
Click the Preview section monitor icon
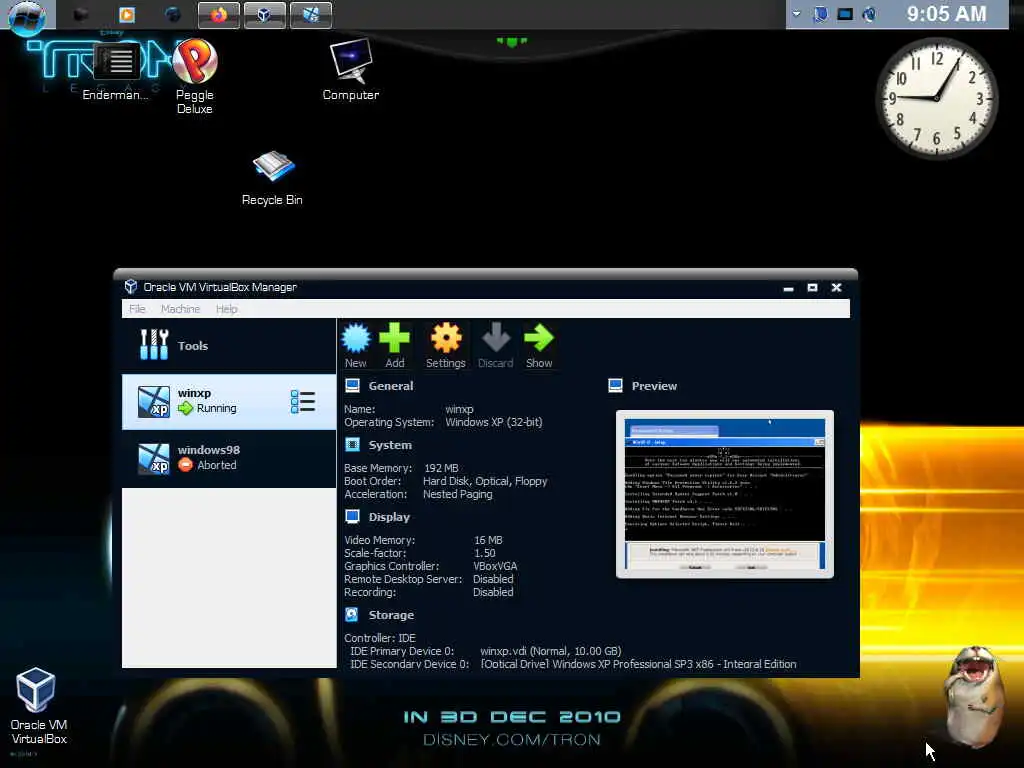[615, 385]
